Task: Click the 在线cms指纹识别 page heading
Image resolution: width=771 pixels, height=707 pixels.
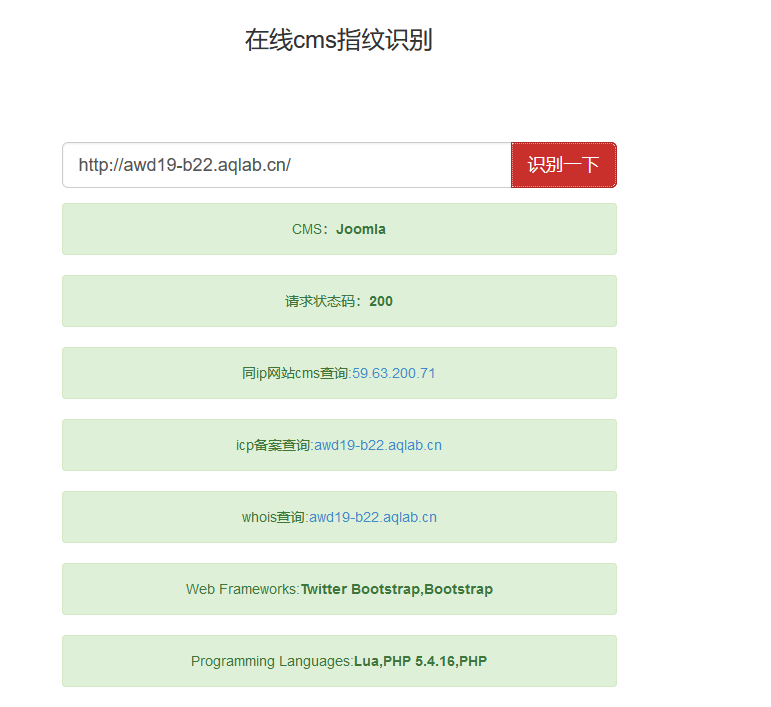Action: pos(339,40)
